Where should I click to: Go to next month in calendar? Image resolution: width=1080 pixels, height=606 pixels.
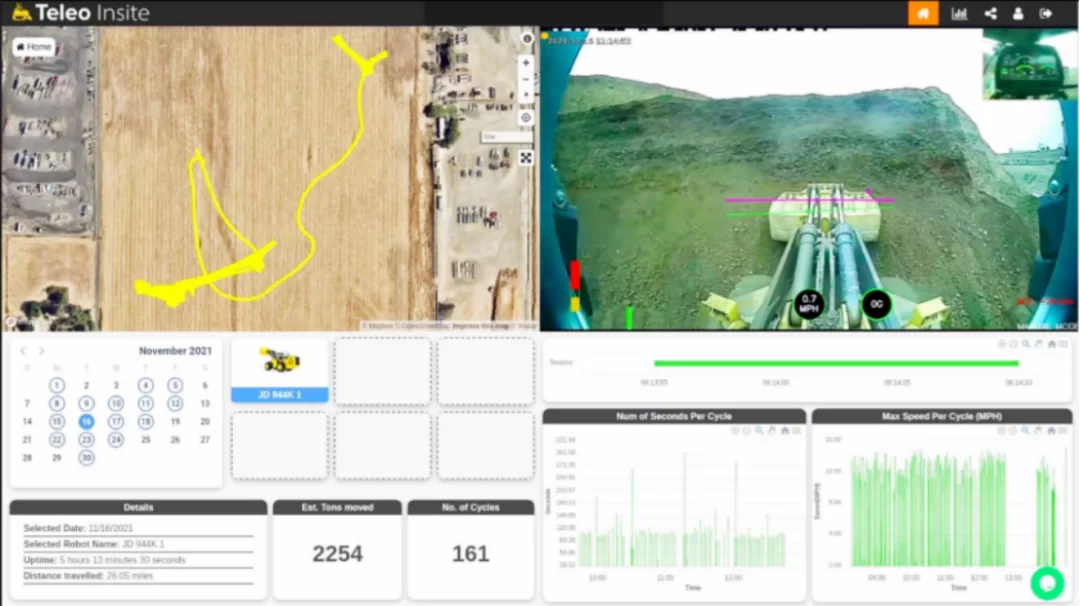coord(41,351)
